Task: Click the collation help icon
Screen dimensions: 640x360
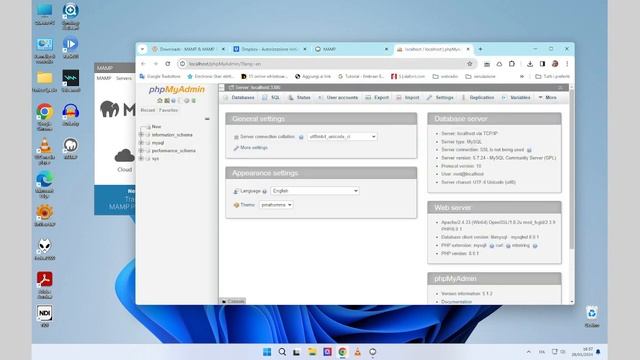Action: coord(301,137)
